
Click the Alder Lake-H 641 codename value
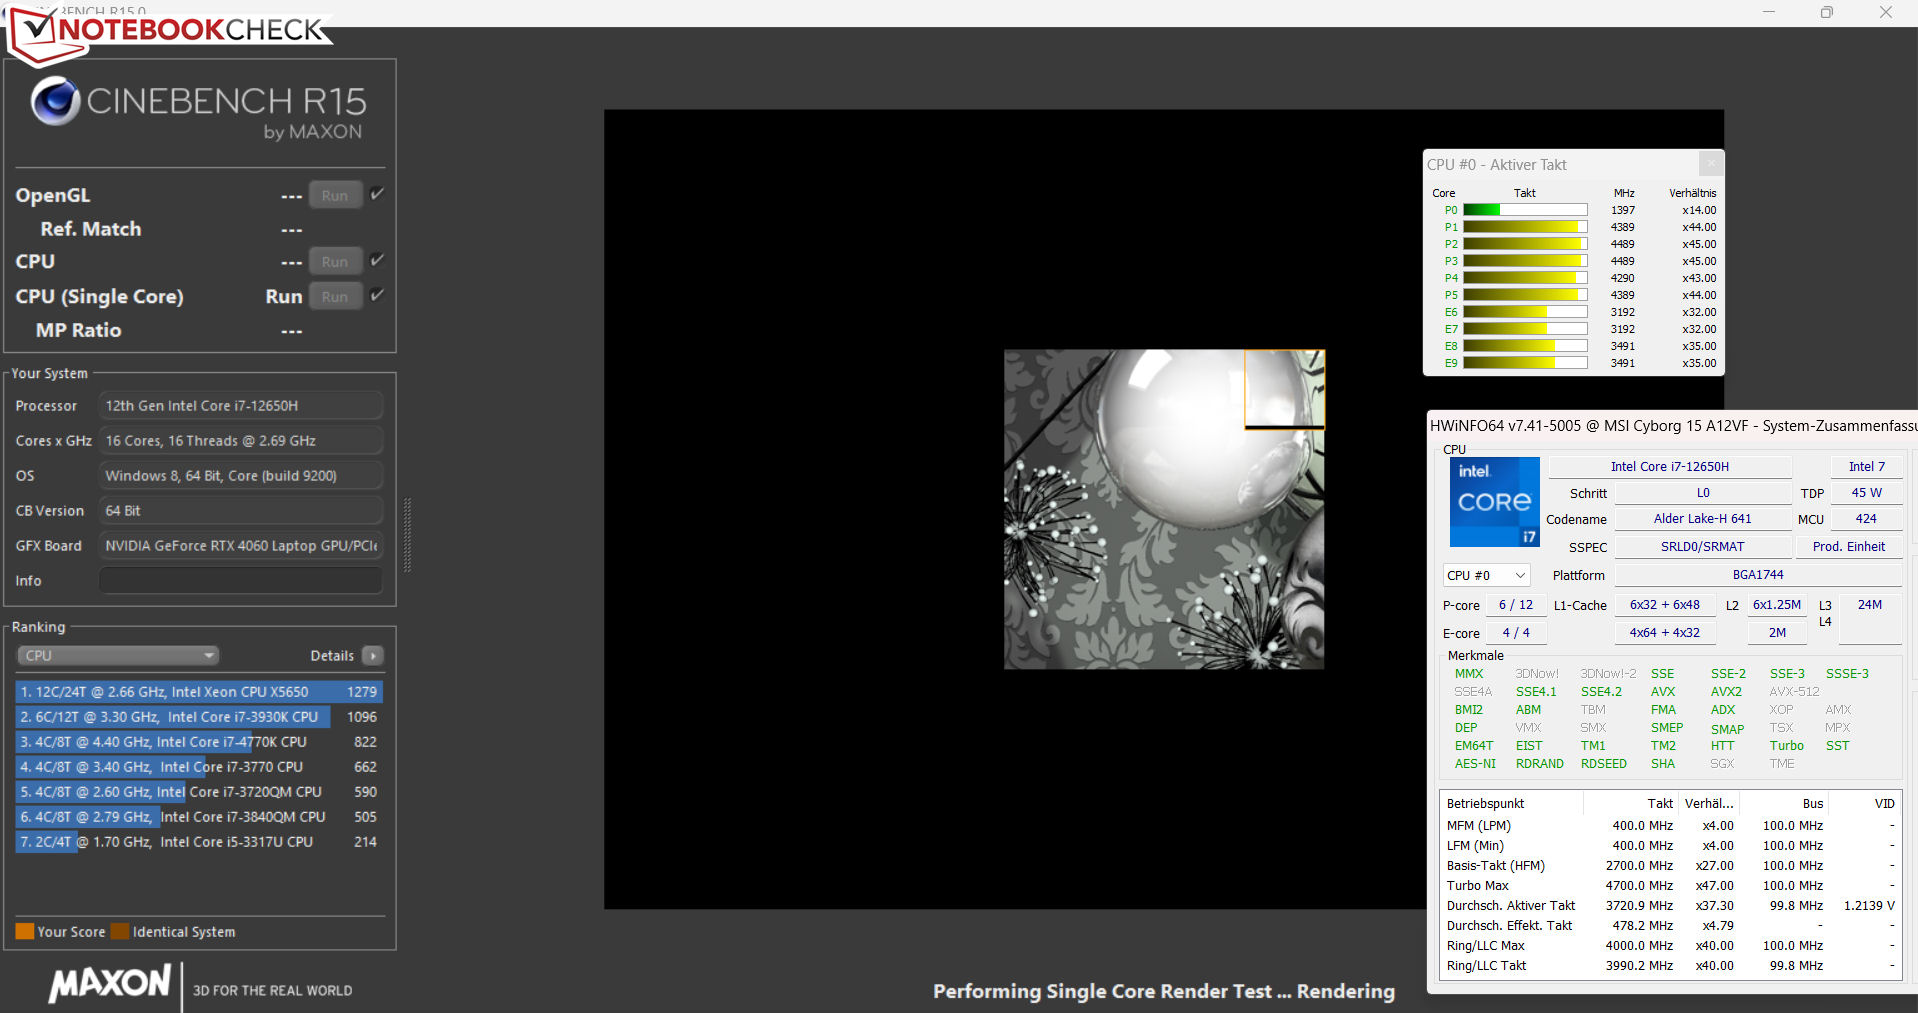click(1702, 519)
